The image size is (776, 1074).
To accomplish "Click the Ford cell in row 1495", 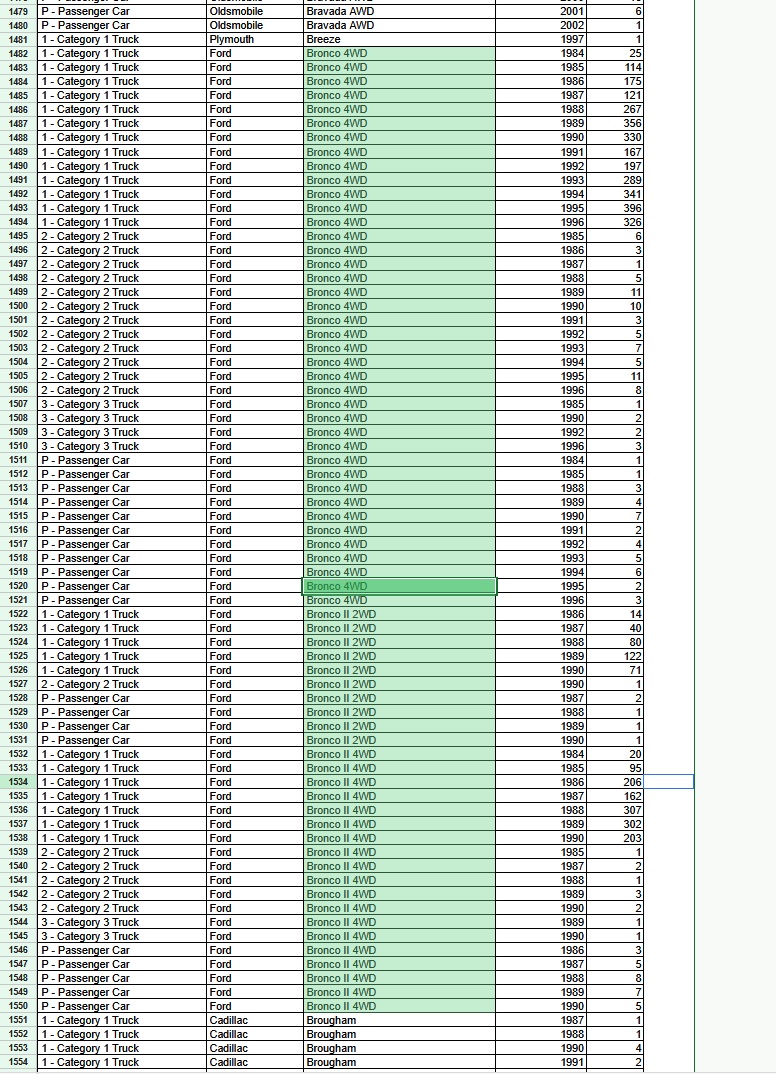I will 255,236.
